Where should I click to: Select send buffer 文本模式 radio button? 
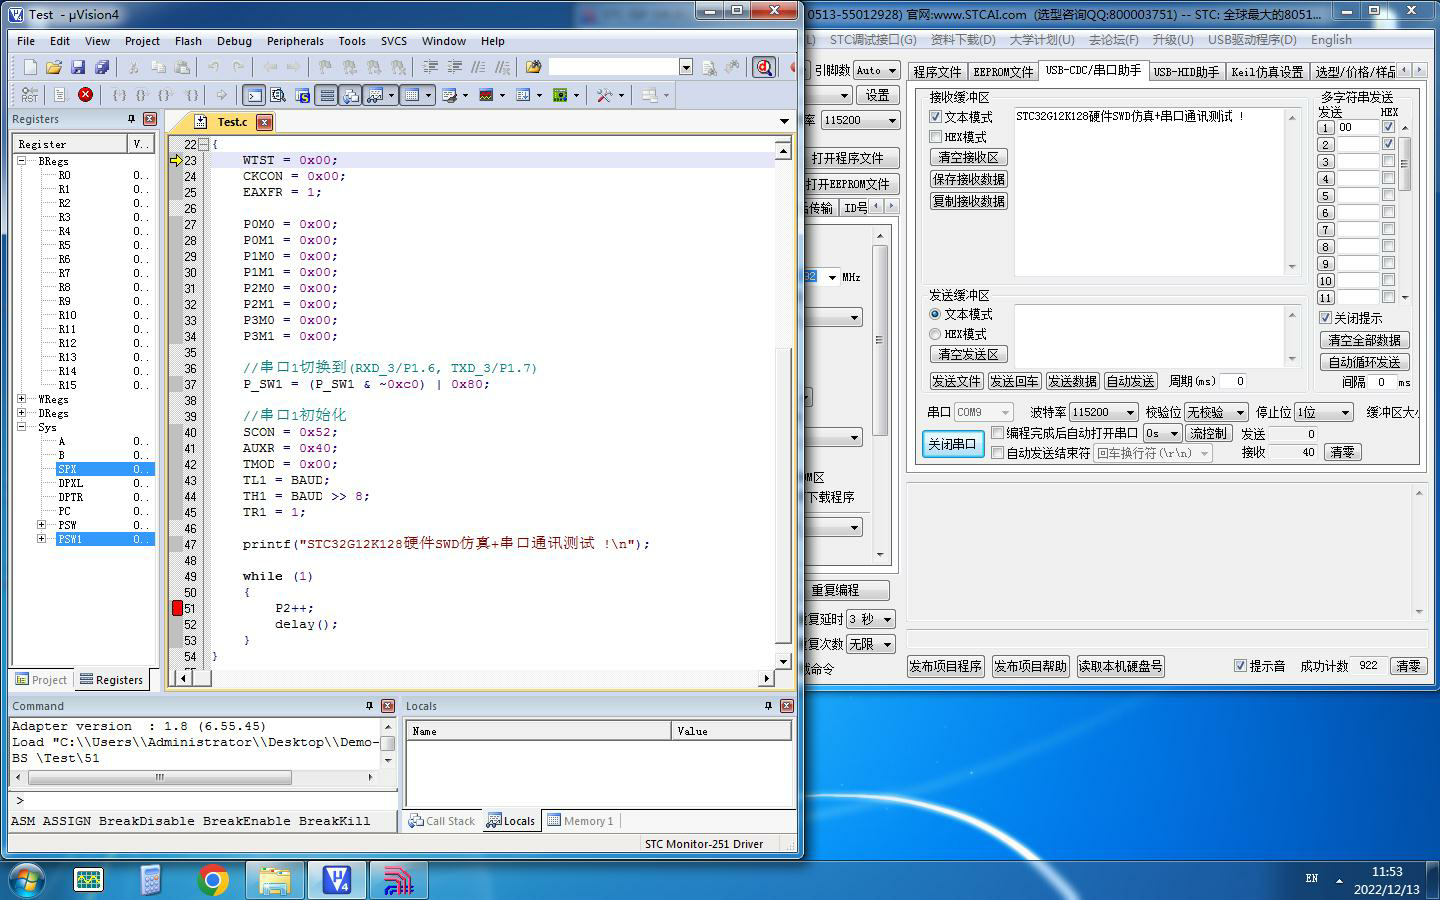(935, 314)
